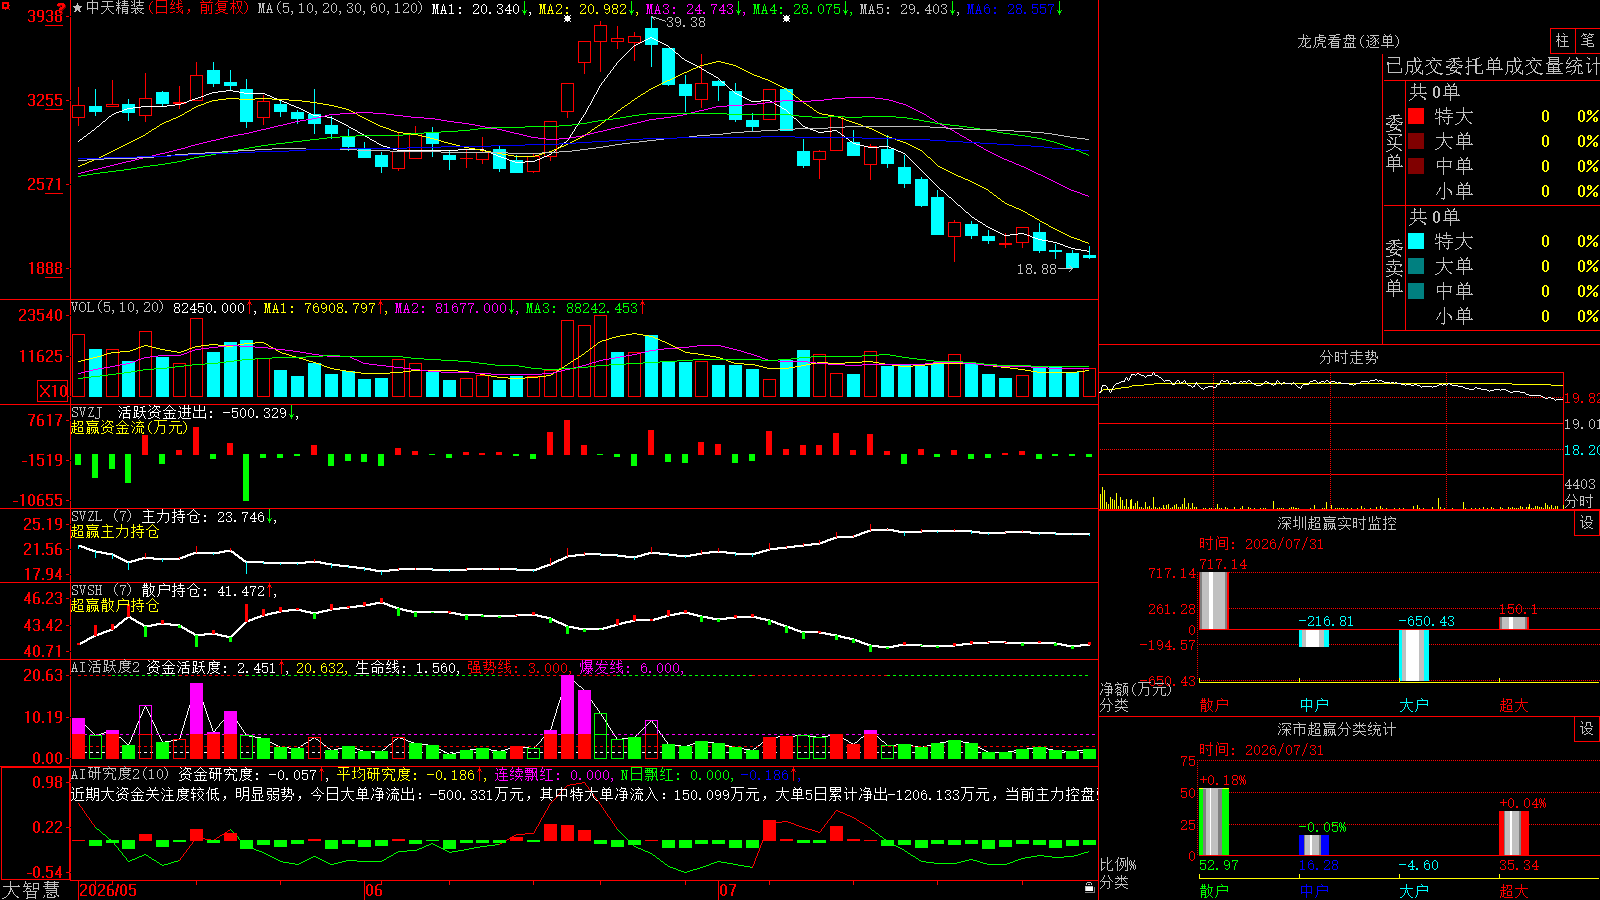
Task: Click the red 超大 bar showing +0.04%
Action: pyautogui.click(x=1514, y=833)
